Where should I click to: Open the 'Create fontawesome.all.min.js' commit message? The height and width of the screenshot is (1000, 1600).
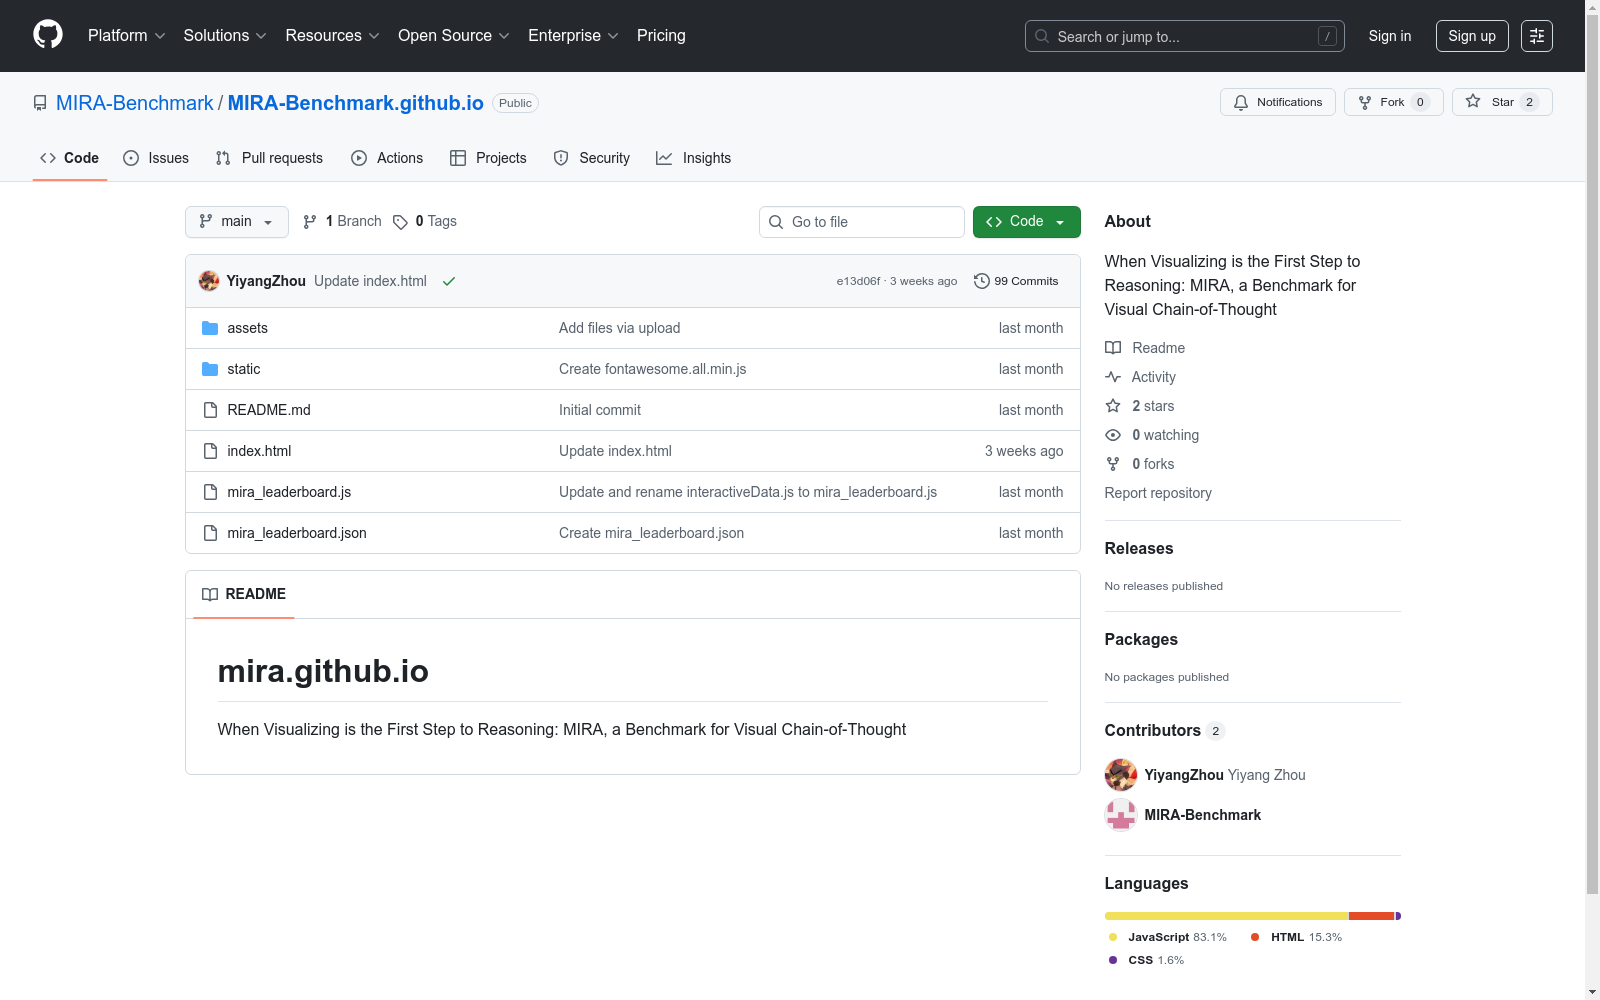point(653,369)
